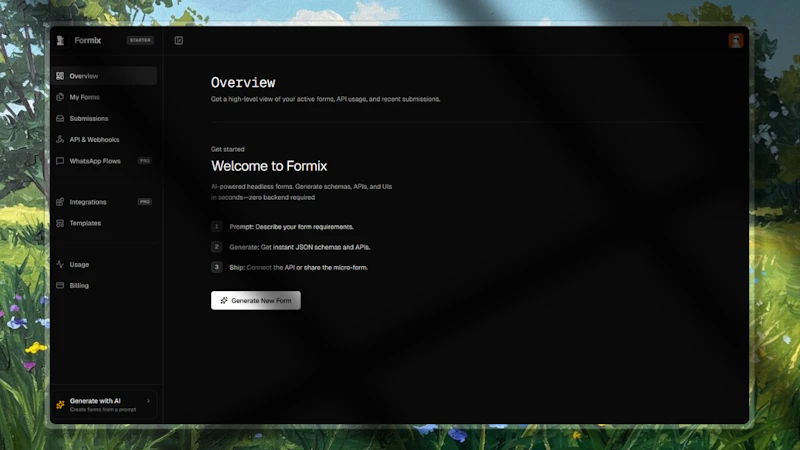
Task: Click the "Generate: Get instant JSON schemas" text
Action: [x=299, y=247]
